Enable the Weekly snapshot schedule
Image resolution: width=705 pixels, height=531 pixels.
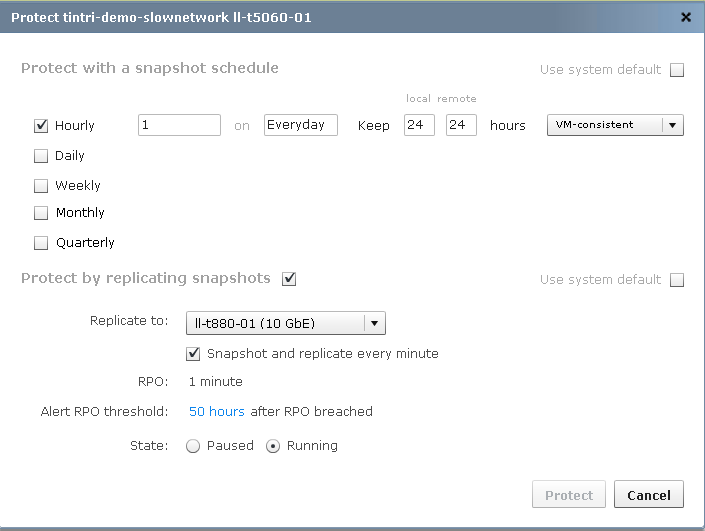[41, 186]
